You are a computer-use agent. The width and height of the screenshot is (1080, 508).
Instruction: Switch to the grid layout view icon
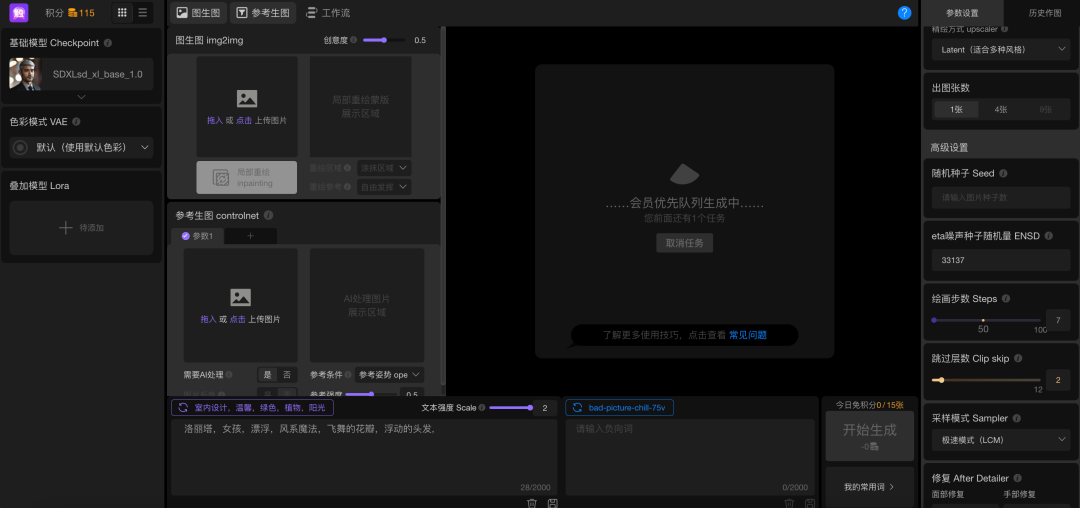[122, 12]
